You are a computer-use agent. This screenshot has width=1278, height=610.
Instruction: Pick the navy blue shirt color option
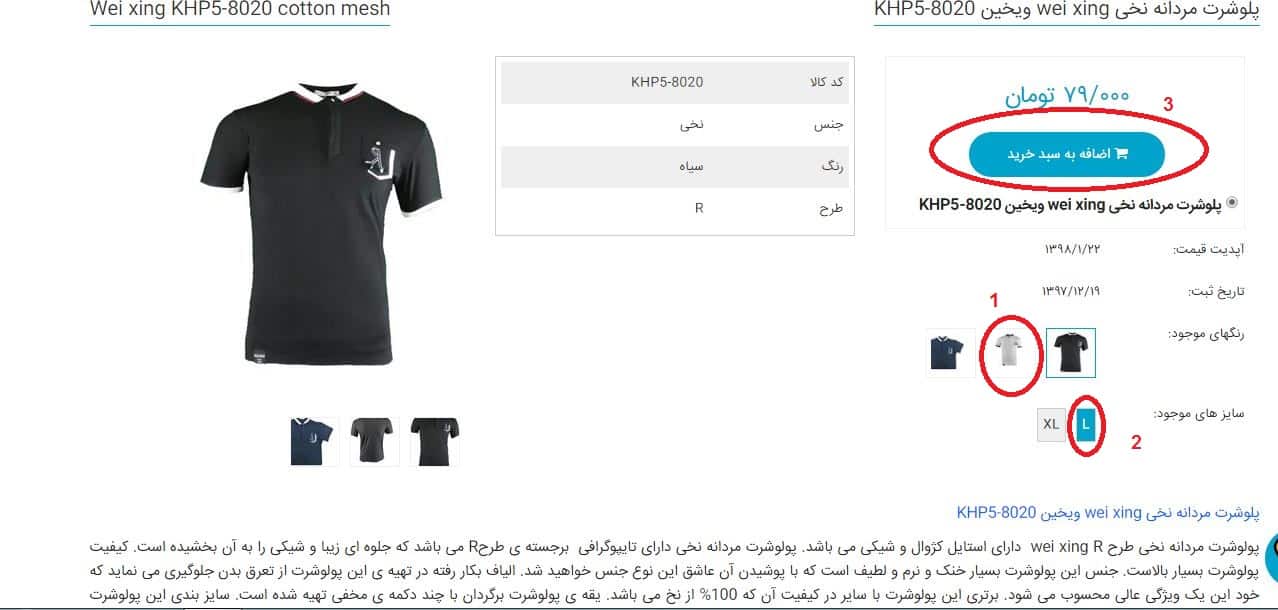click(x=950, y=352)
